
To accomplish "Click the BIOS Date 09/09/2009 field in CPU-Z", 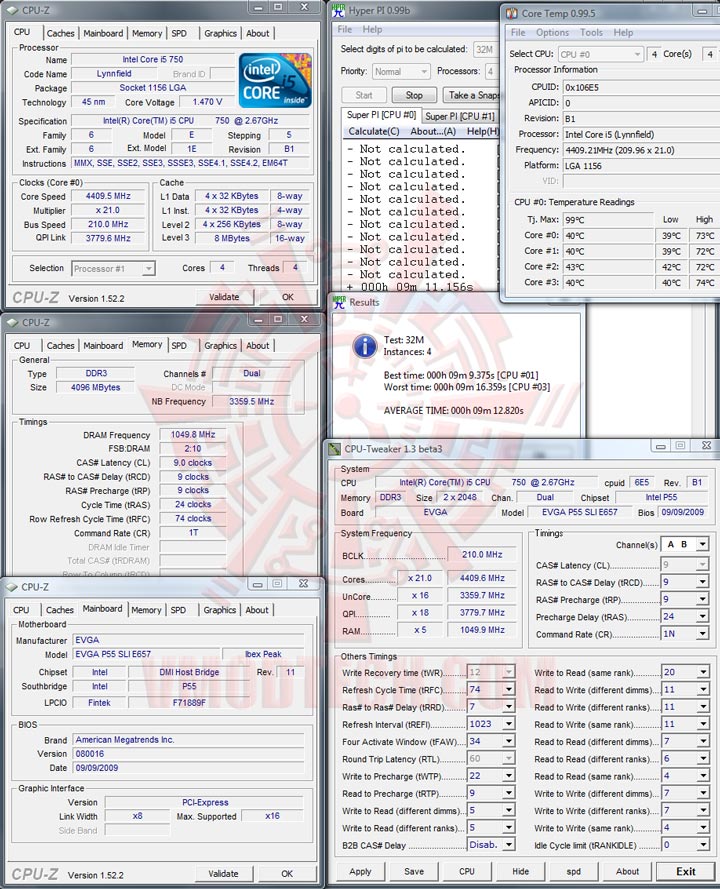I will pos(188,768).
